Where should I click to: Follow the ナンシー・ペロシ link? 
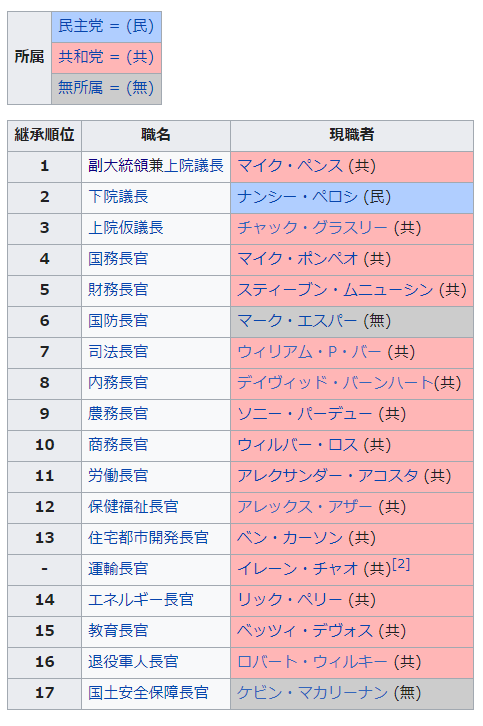(298, 197)
